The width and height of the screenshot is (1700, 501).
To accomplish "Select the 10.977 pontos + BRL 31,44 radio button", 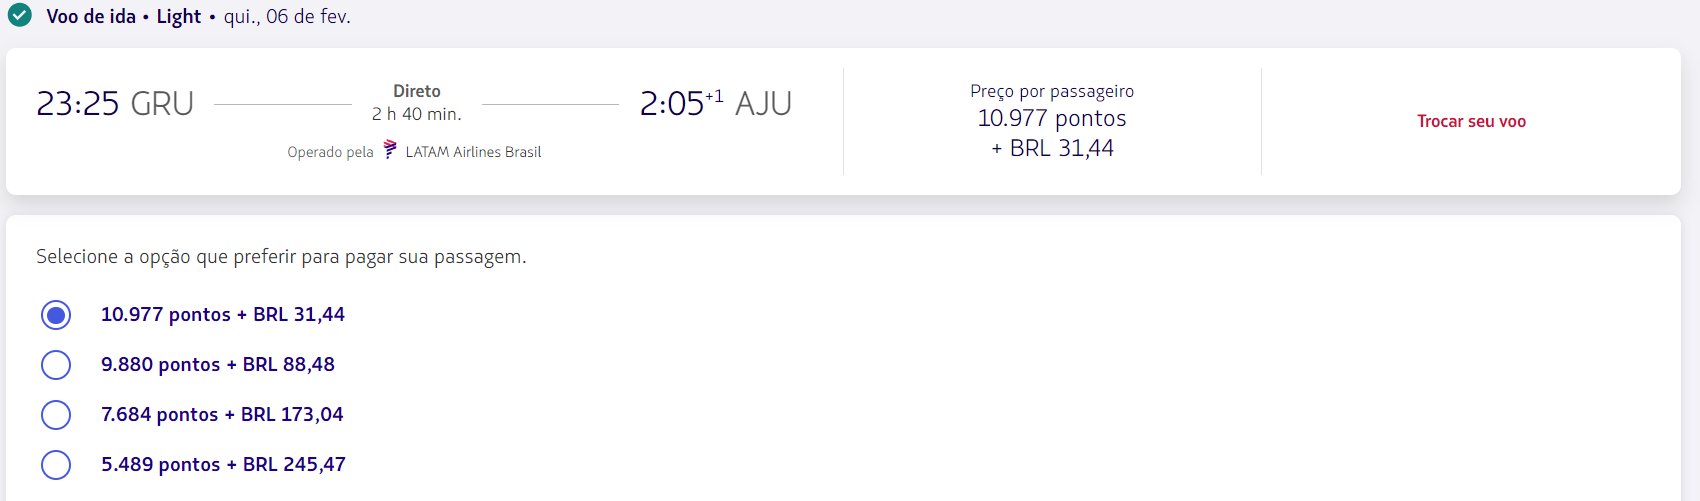I will pos(56,315).
